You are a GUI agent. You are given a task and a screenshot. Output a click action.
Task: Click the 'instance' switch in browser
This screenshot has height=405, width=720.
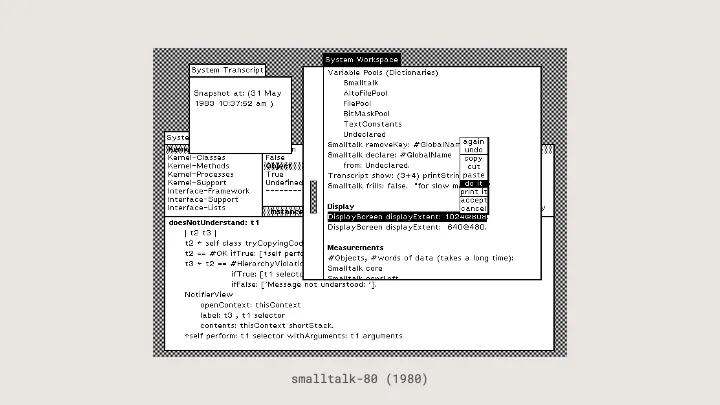point(283,212)
